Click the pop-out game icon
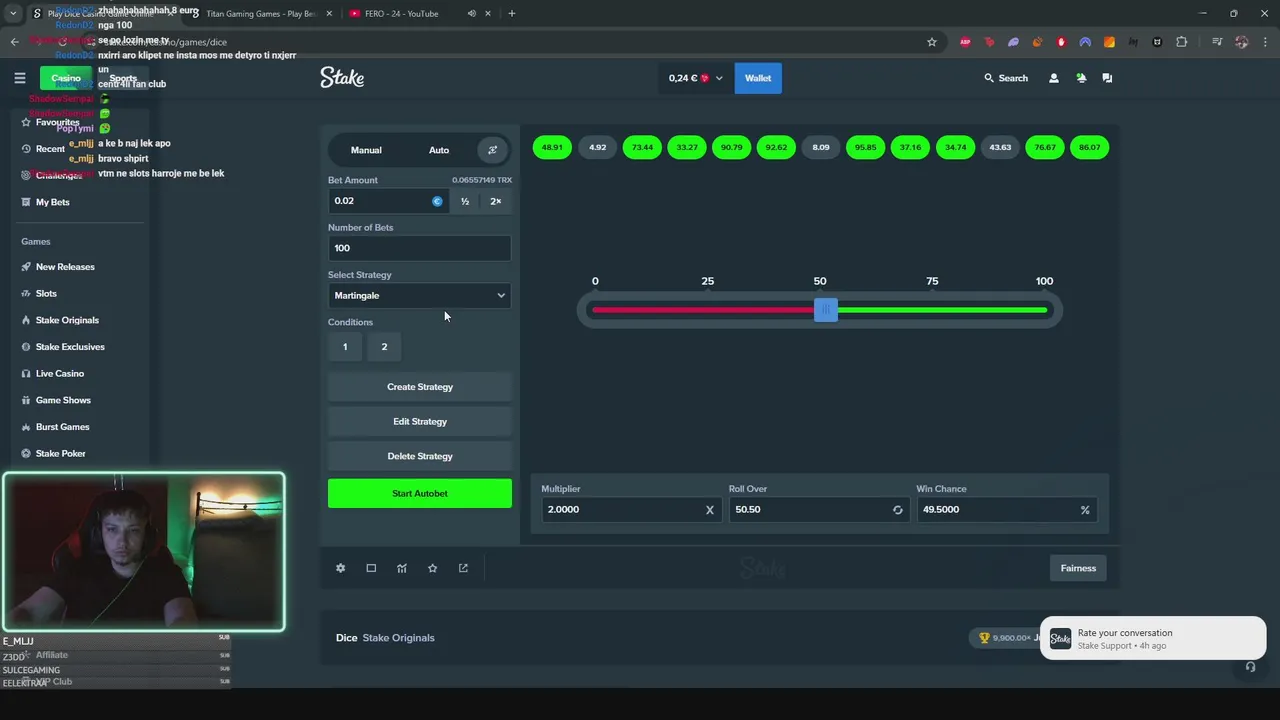1280x720 pixels. tap(463, 568)
